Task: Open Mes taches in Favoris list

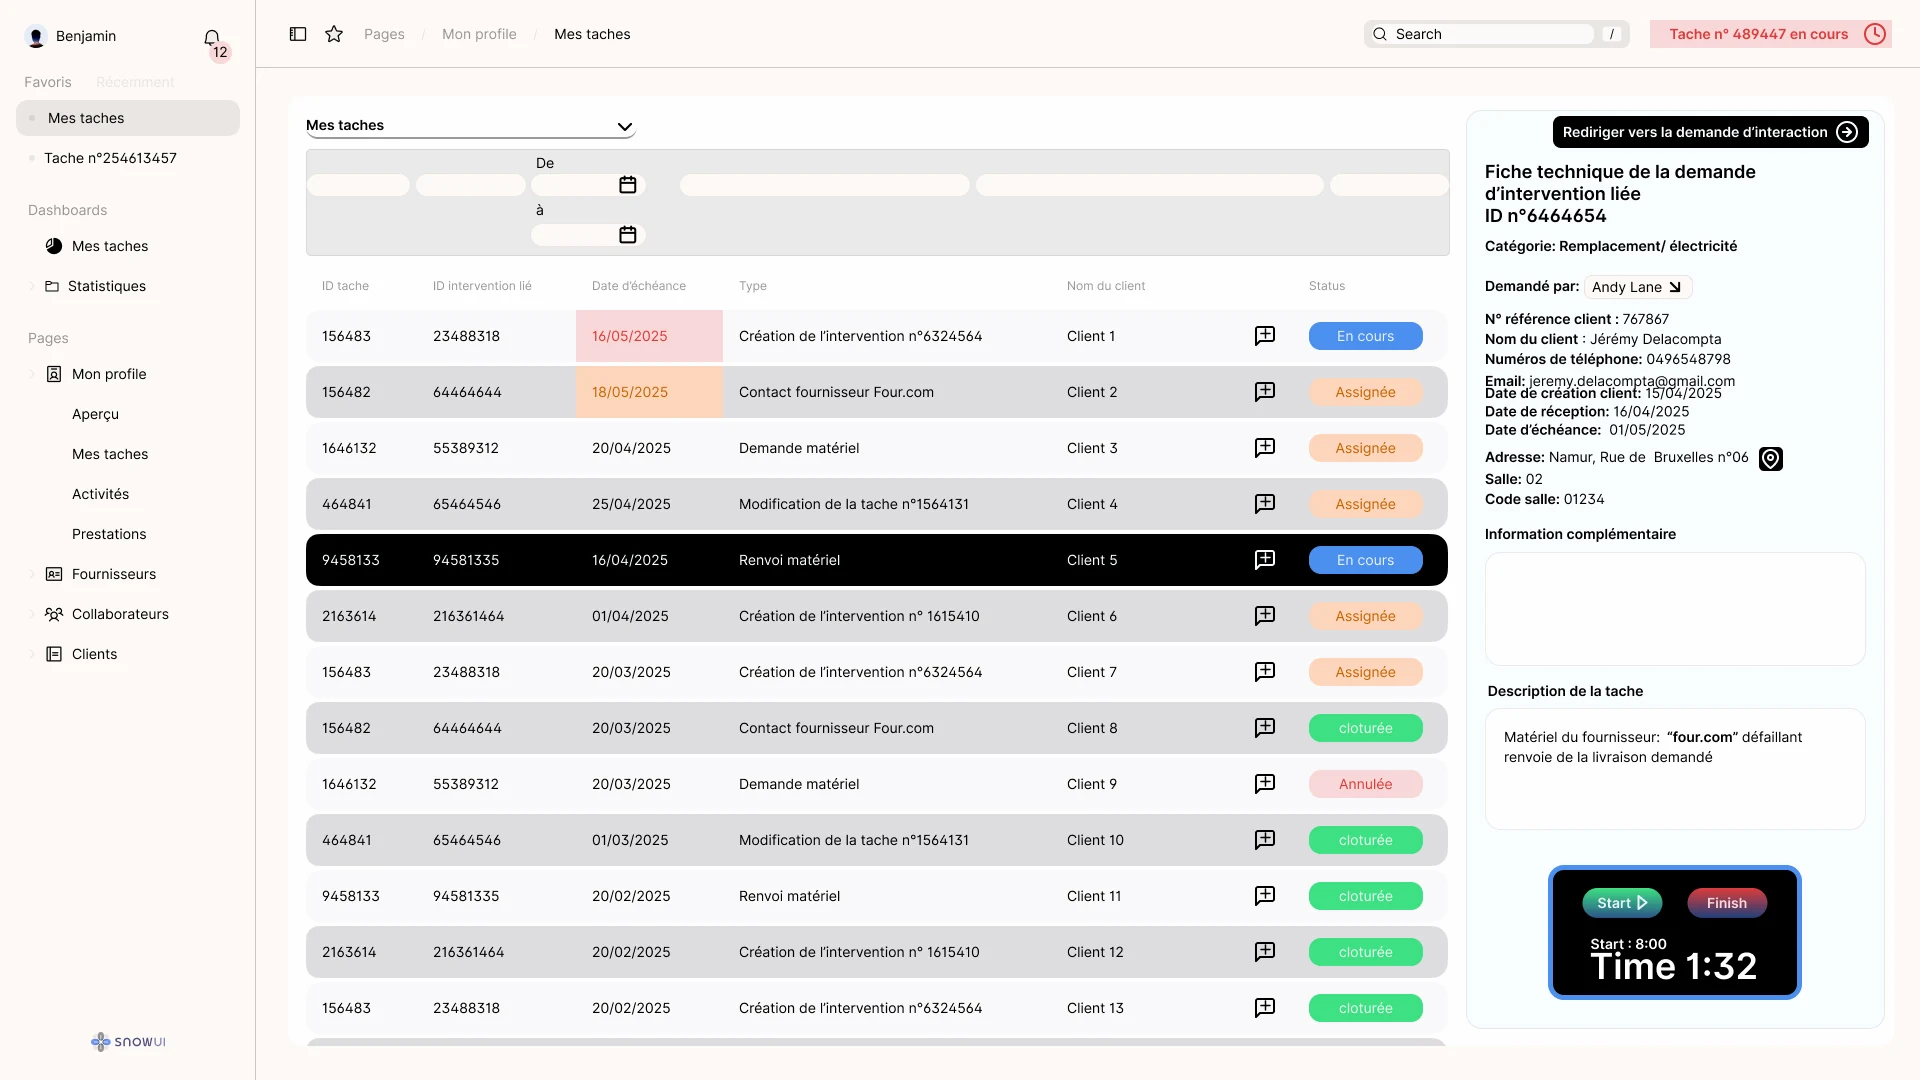Action: point(128,118)
